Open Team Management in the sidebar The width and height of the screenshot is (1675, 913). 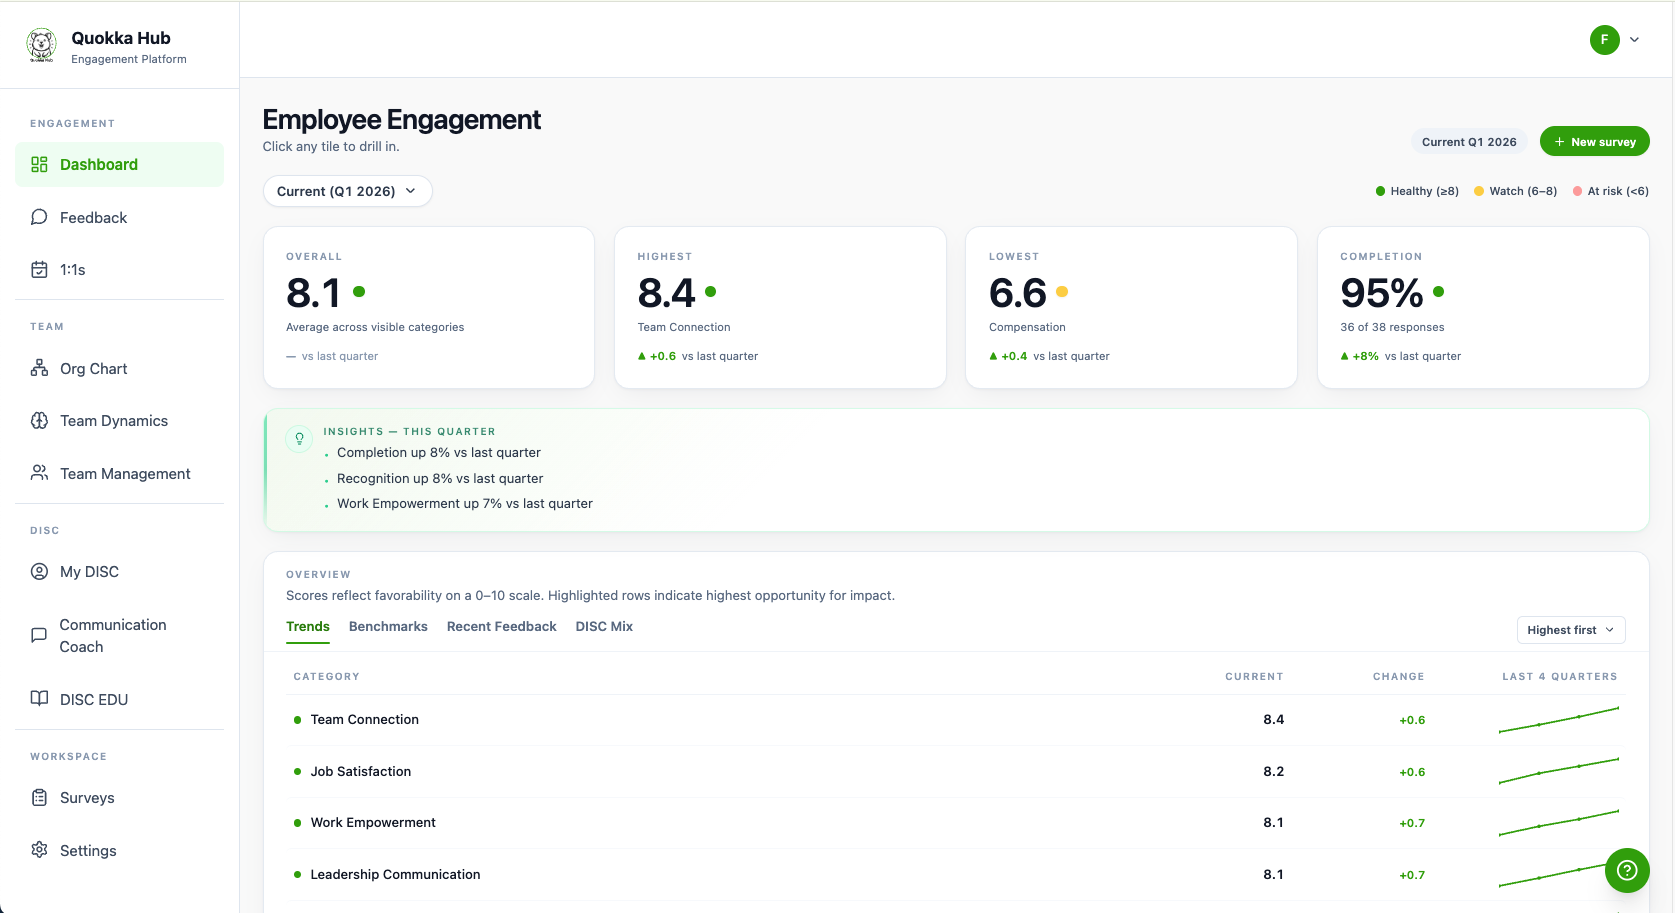coord(119,473)
